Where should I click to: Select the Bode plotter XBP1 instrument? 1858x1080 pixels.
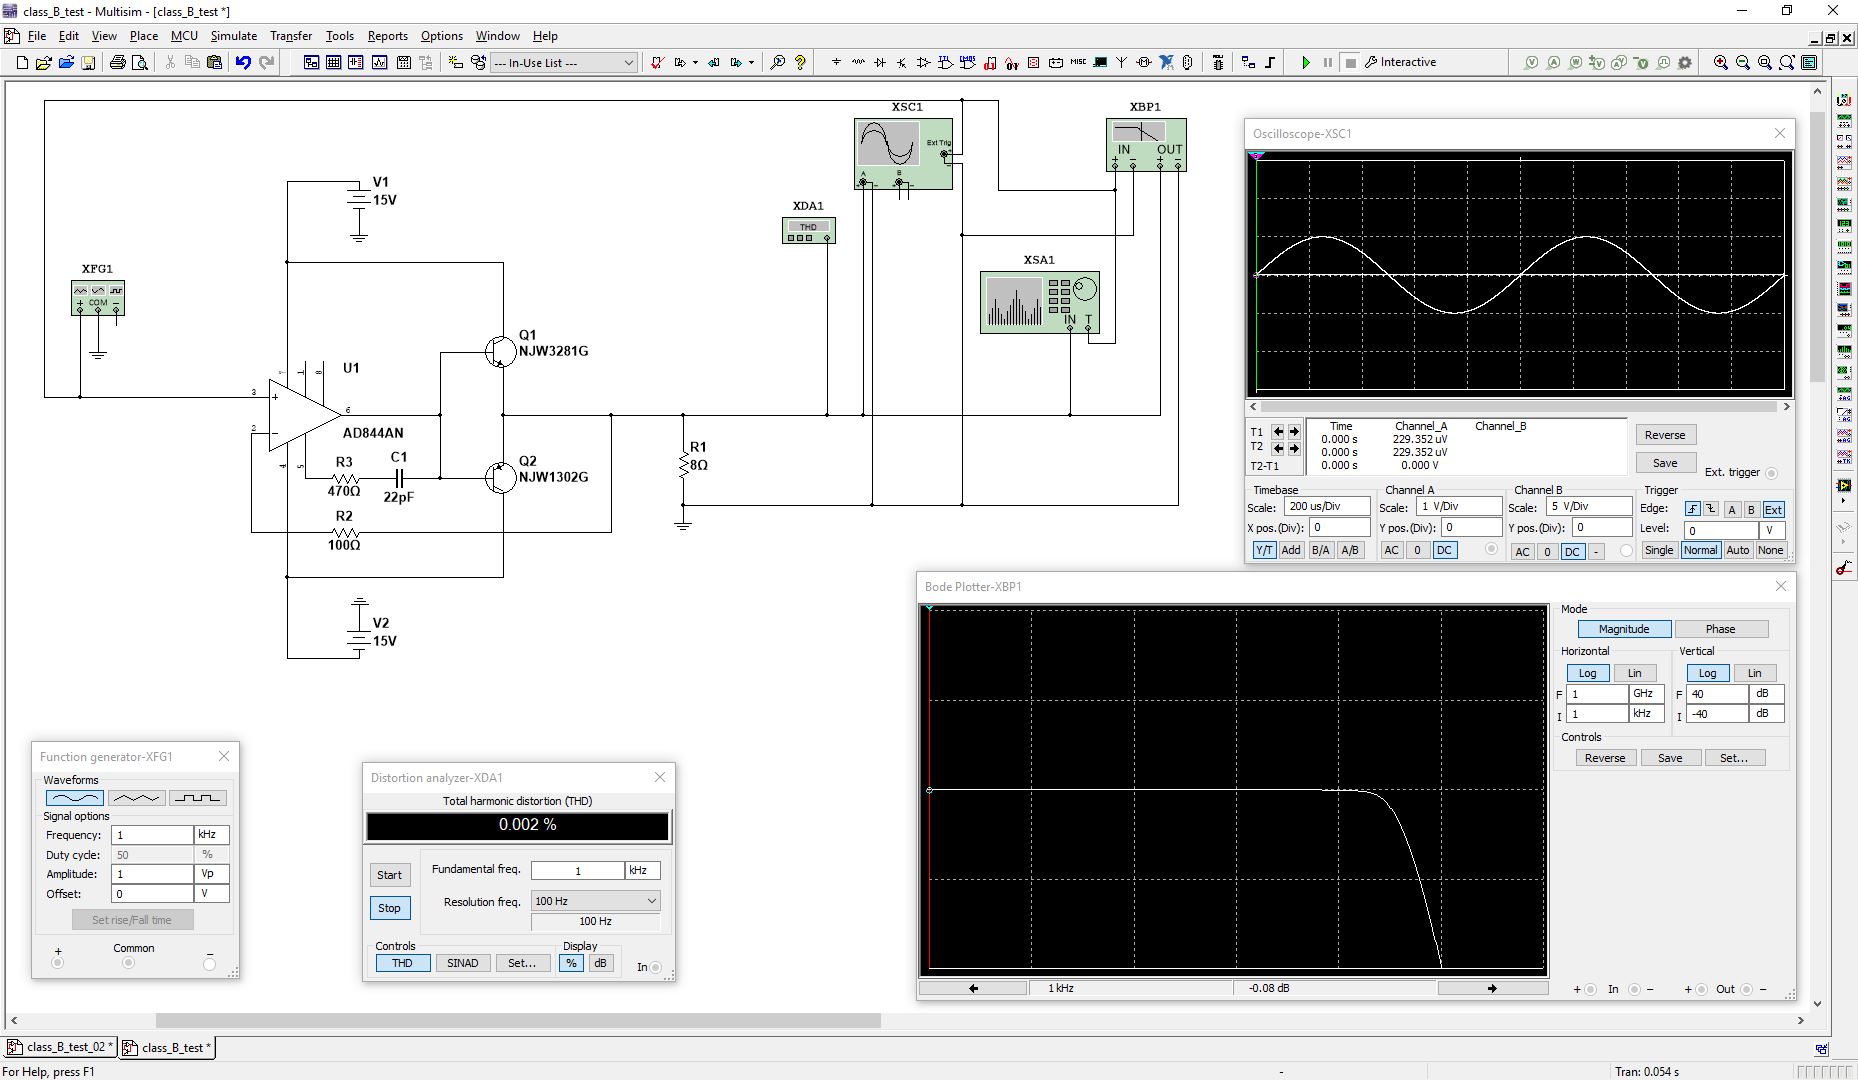click(1146, 144)
